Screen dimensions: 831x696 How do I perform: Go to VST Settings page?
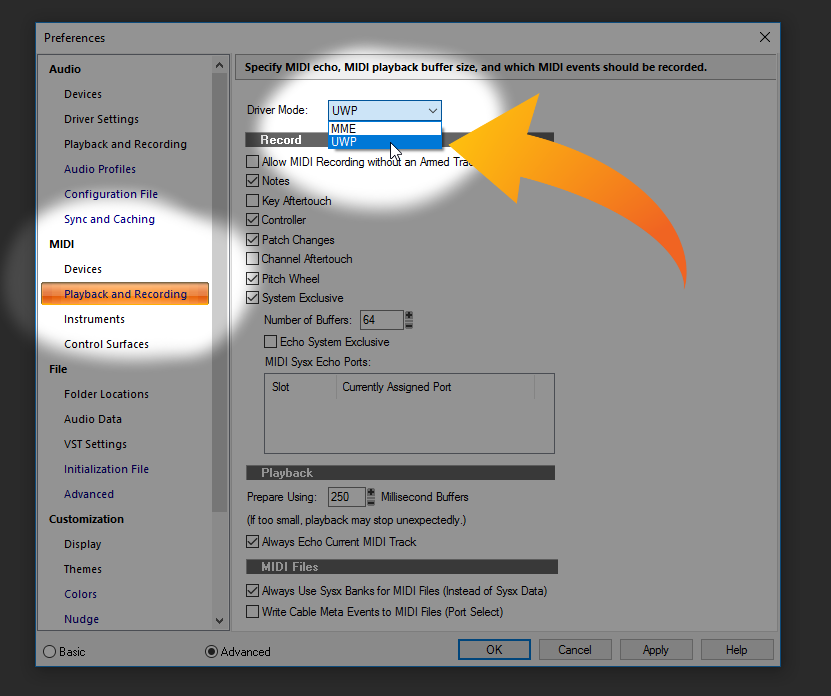(95, 444)
